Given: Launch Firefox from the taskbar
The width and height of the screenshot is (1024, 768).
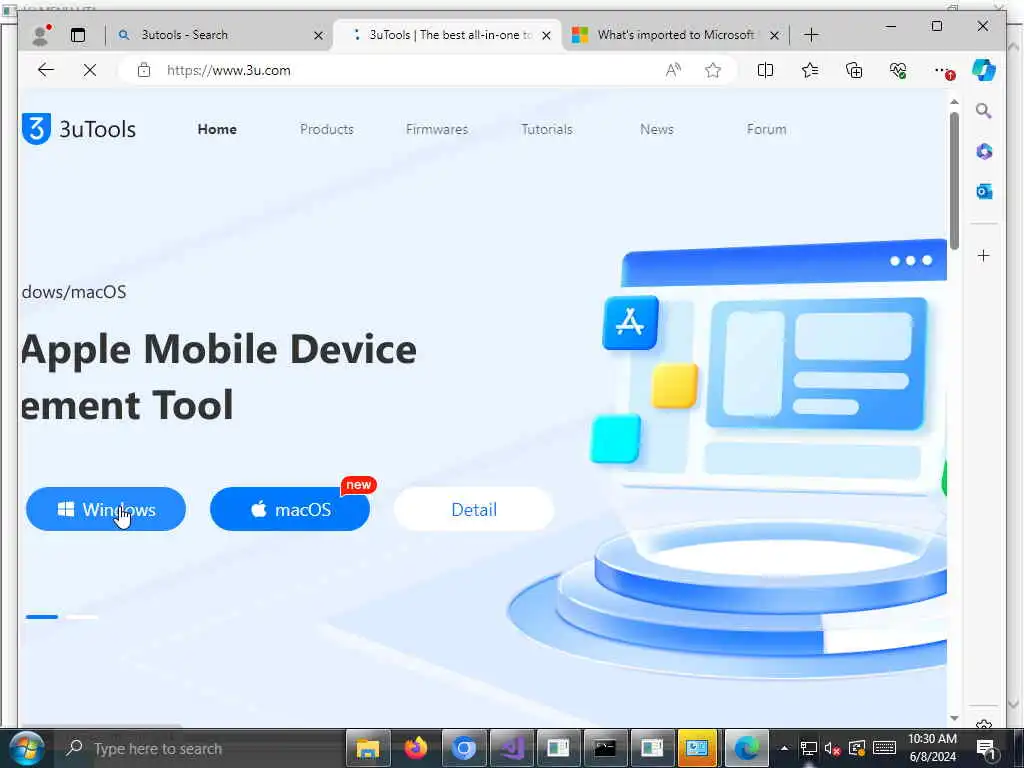Looking at the screenshot, I should pyautogui.click(x=415, y=748).
